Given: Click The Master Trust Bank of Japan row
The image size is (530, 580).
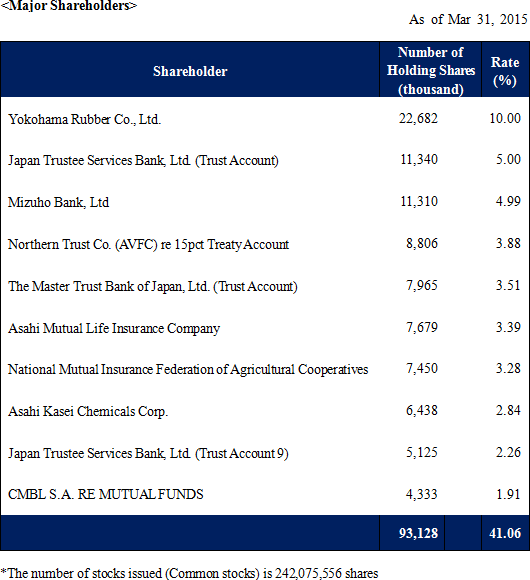Looking at the screenshot, I should (265, 286).
